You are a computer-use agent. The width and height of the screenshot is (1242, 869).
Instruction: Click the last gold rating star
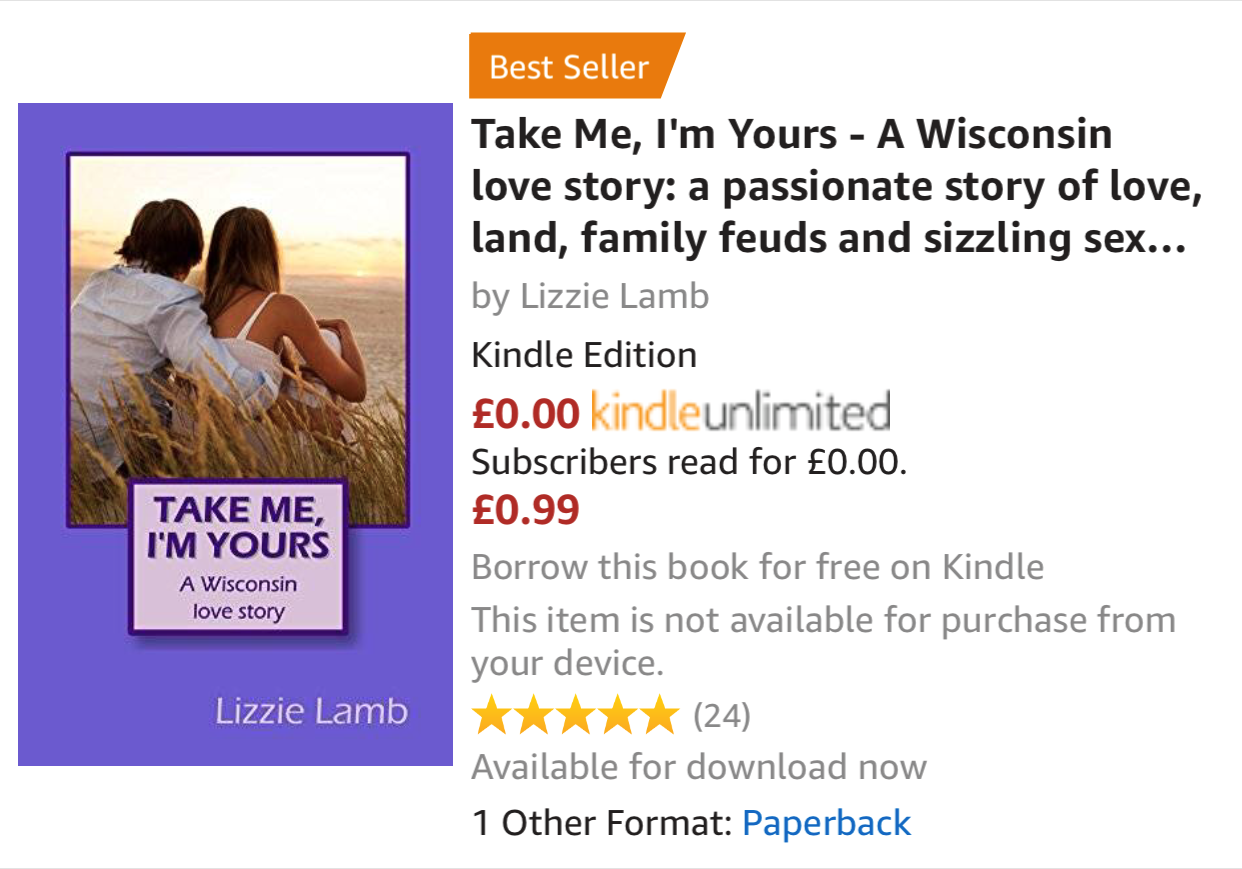click(x=658, y=716)
